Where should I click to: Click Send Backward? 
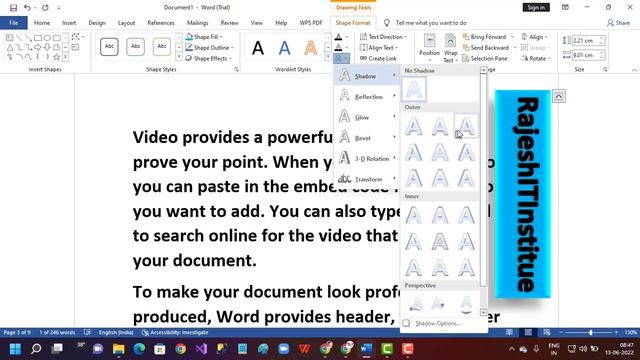pyautogui.click(x=486, y=47)
